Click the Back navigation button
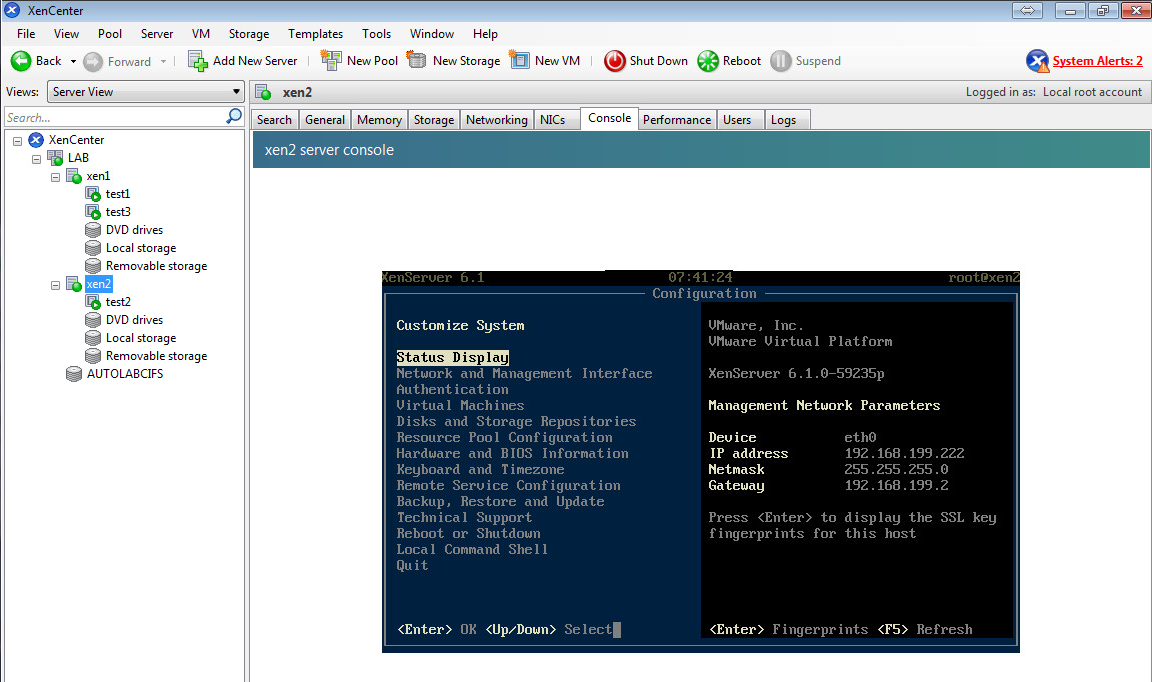This screenshot has width=1152, height=682. (x=36, y=61)
